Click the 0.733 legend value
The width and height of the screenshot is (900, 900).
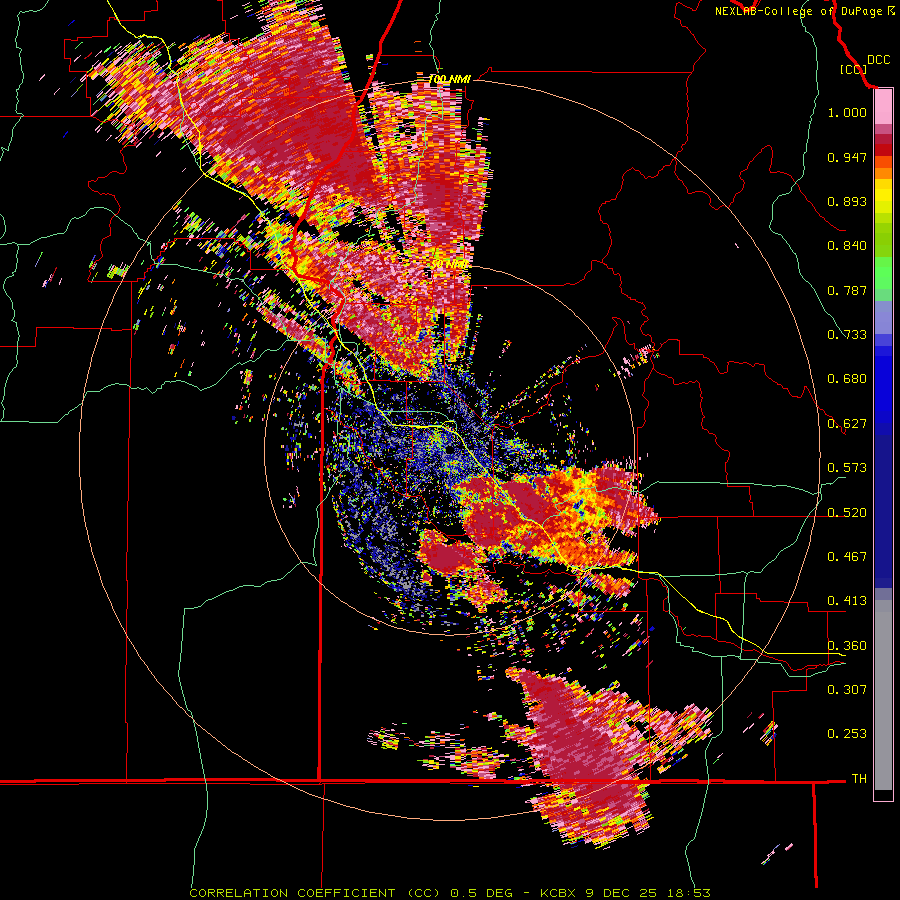click(847, 335)
